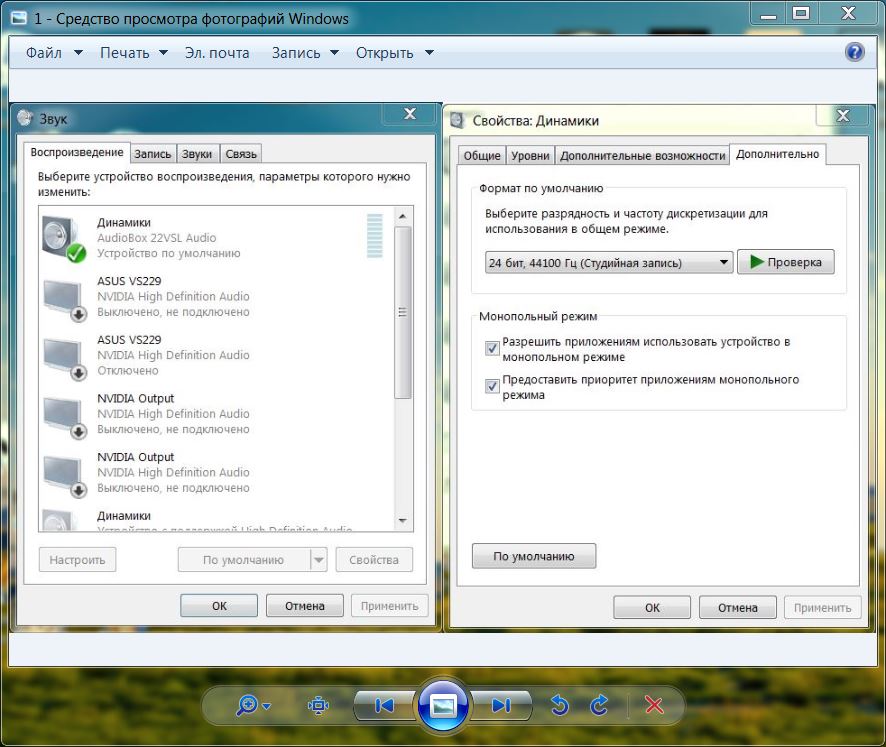Image resolution: width=886 pixels, height=747 pixels.
Task: Open the Открыть menu dropdown
Action: pyautogui.click(x=394, y=53)
